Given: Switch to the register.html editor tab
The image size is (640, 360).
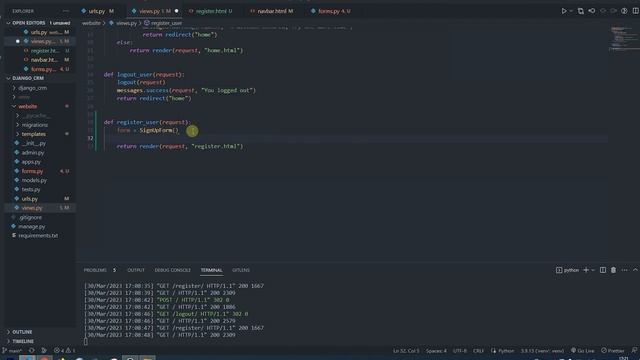Looking at the screenshot, I should point(211,11).
